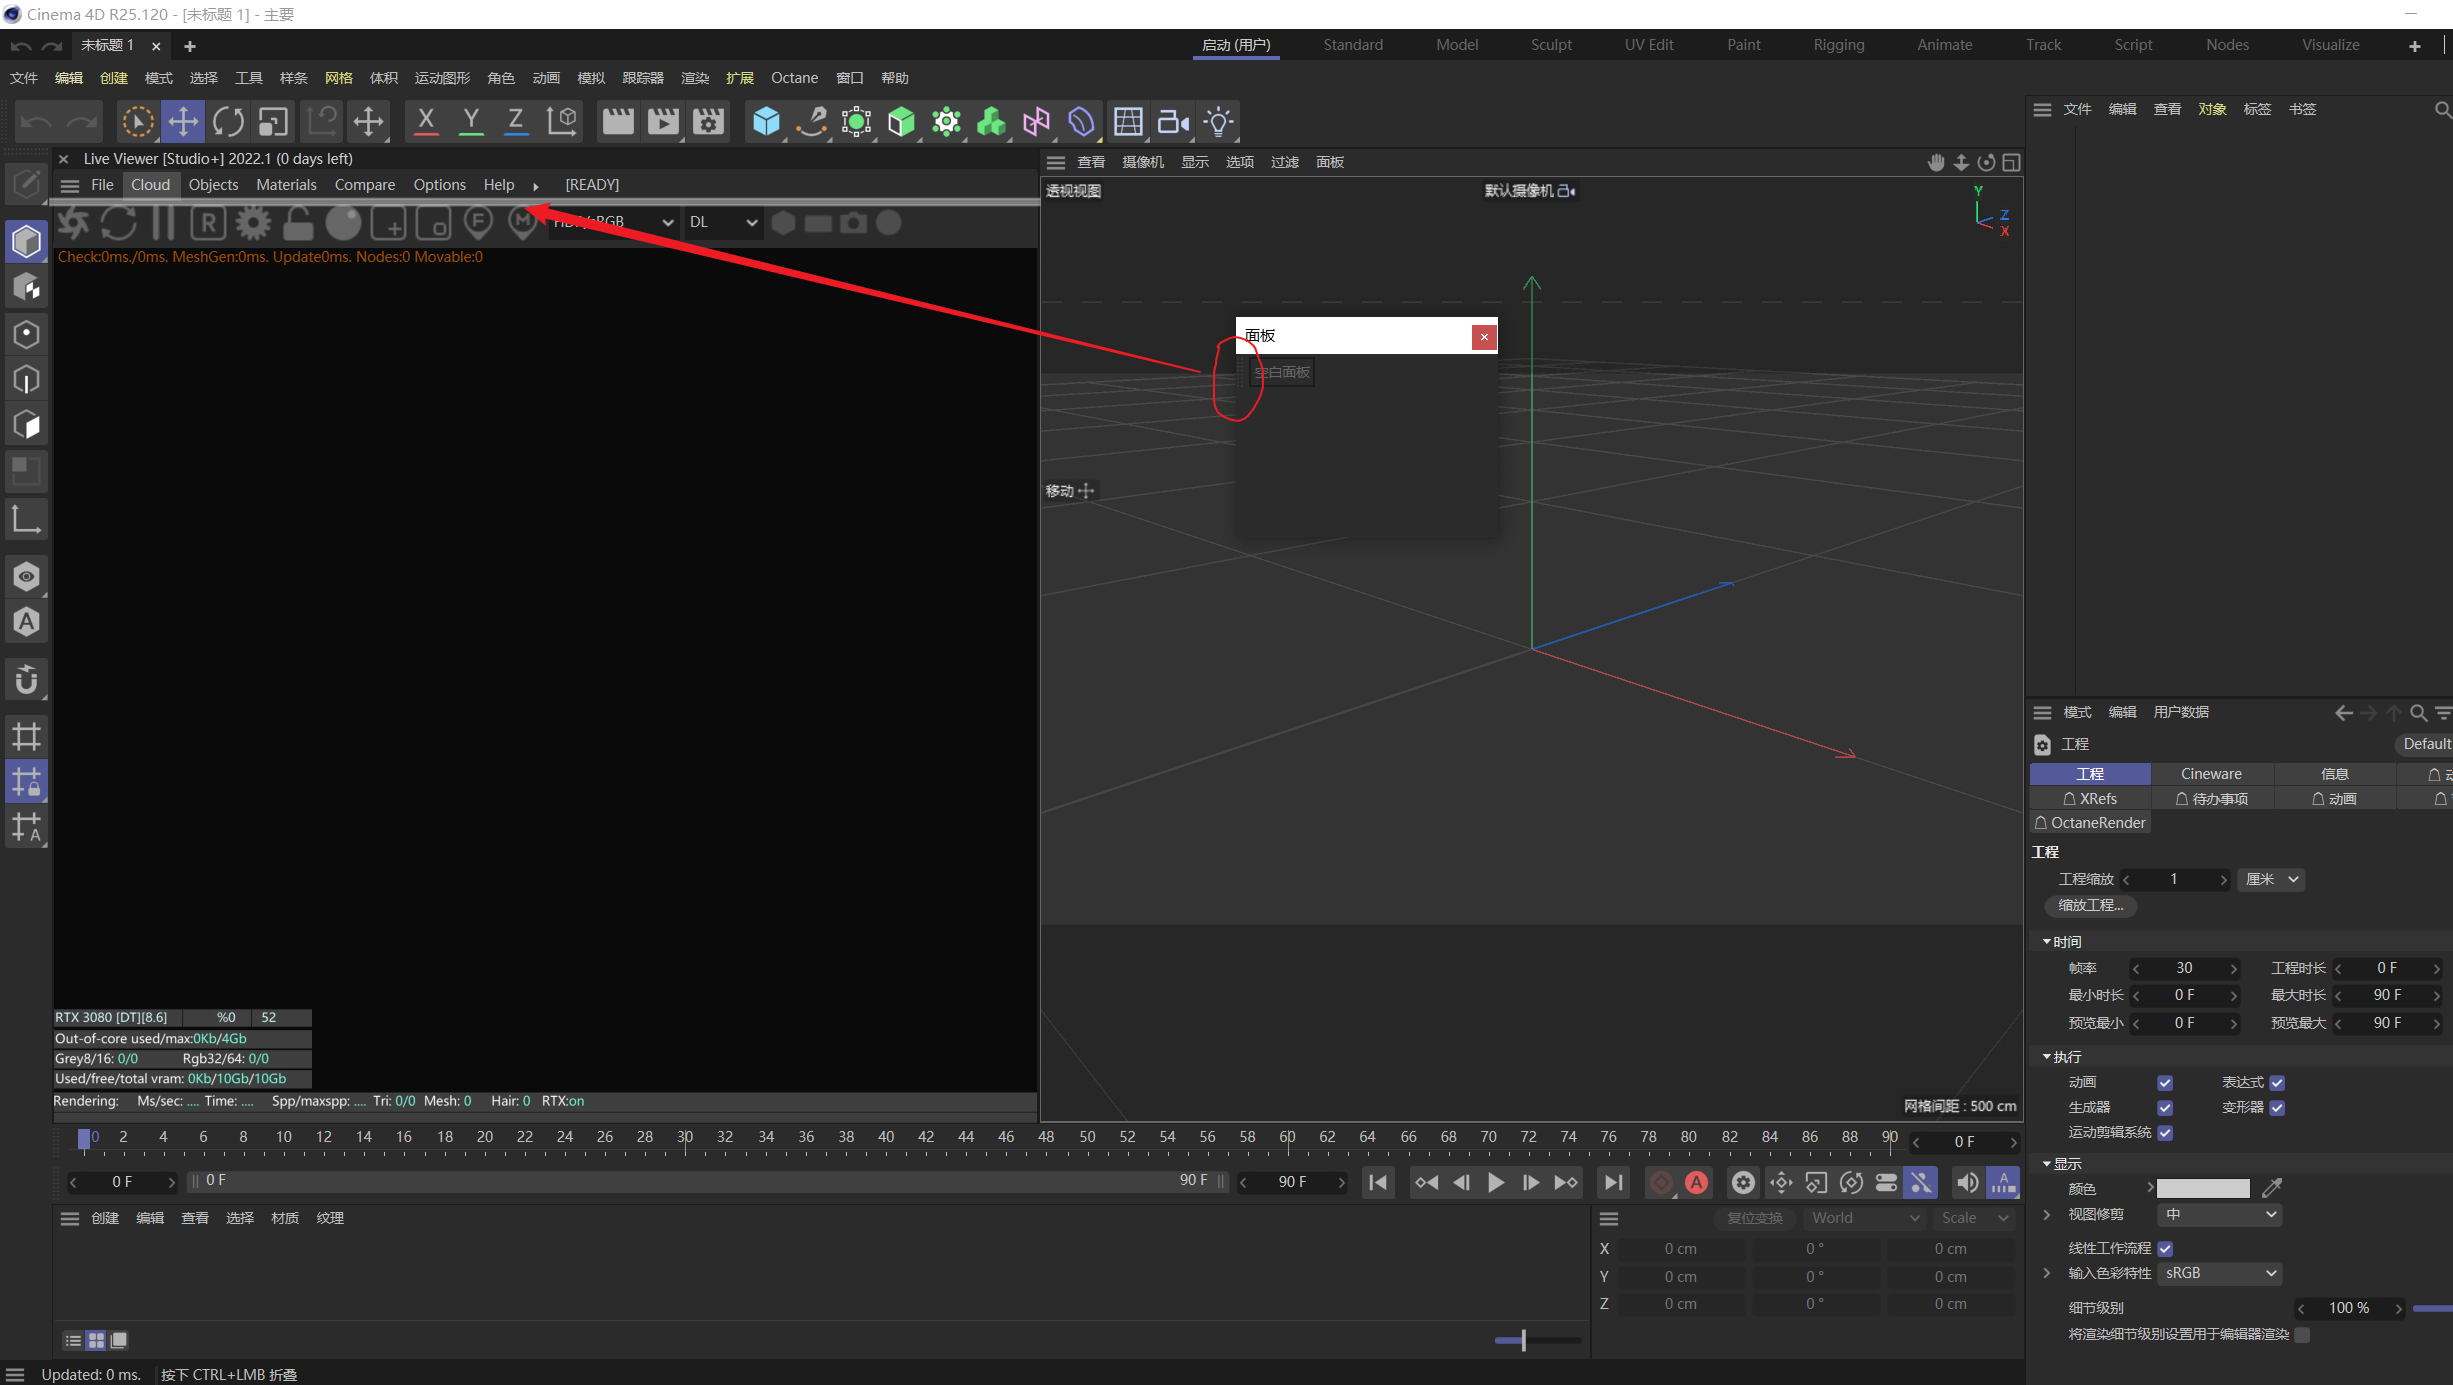Click the Camera object icon
Screen dimensions: 2453x1385
pyautogui.click(x=1172, y=122)
